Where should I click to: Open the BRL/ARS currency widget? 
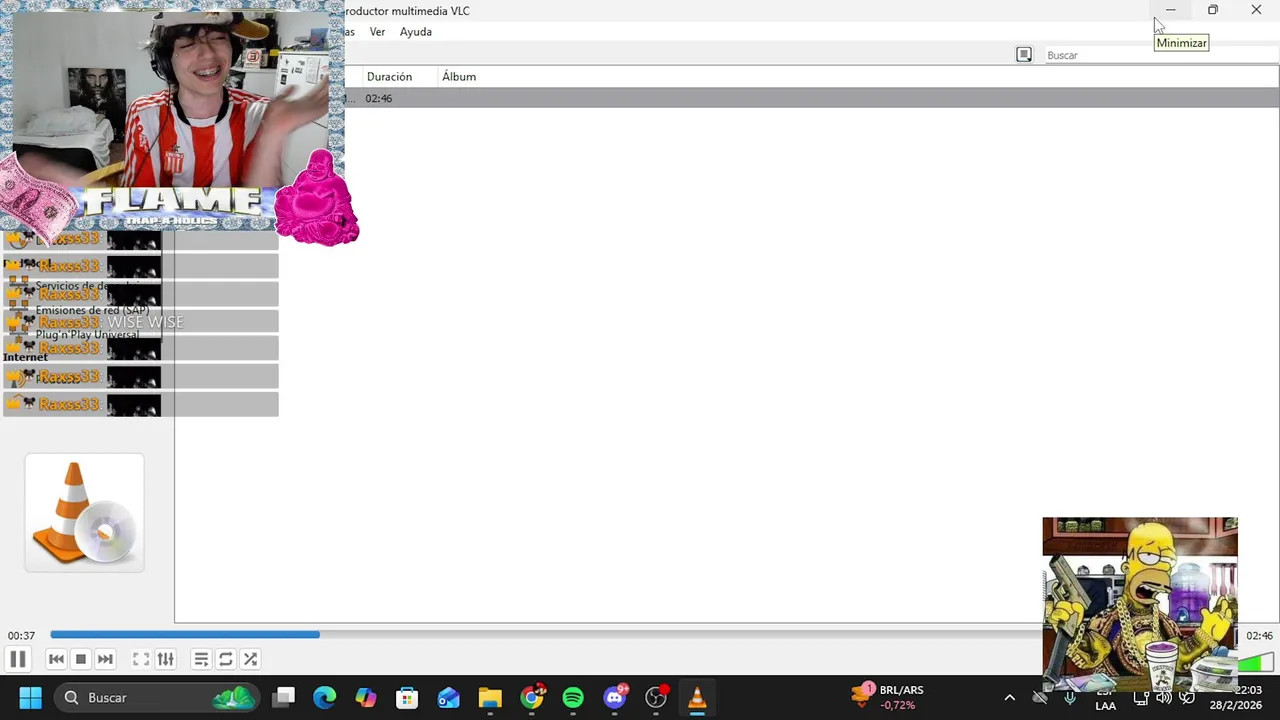tap(888, 697)
